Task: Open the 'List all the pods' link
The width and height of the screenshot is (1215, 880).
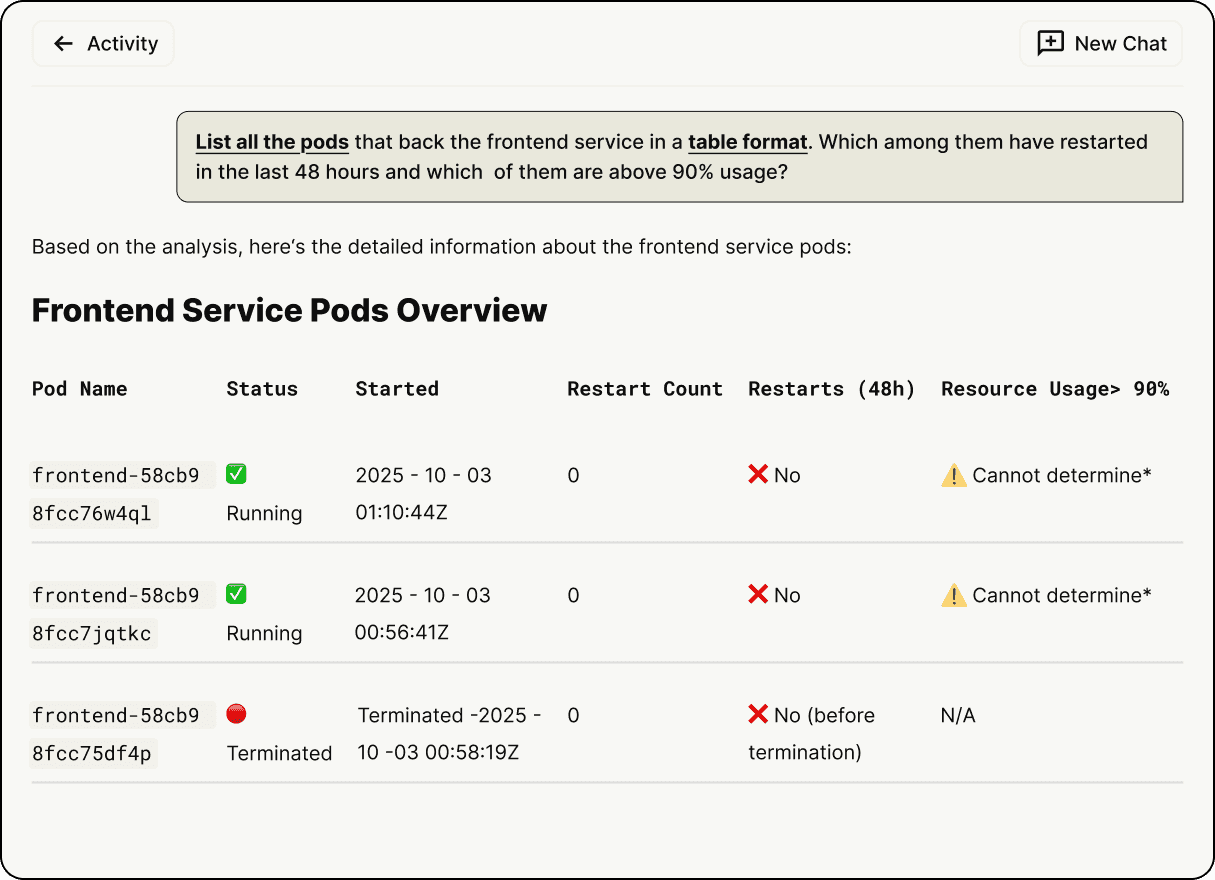Action: pyautogui.click(x=272, y=142)
